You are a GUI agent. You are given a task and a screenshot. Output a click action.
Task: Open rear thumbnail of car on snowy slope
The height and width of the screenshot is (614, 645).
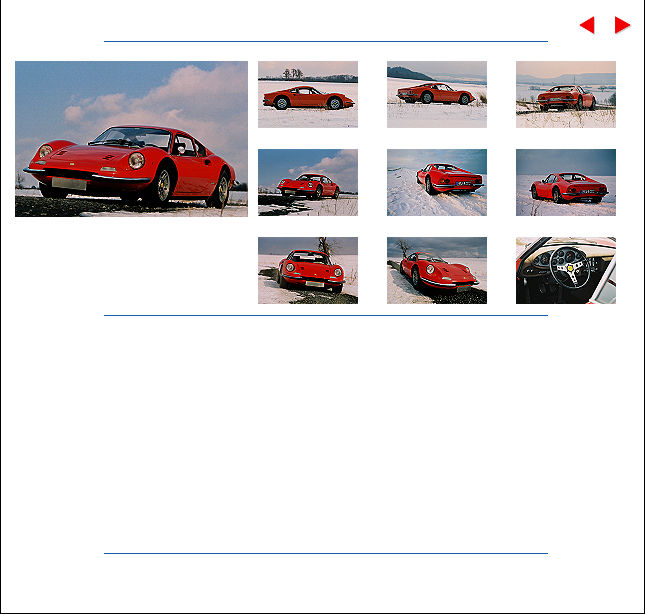coord(437,183)
